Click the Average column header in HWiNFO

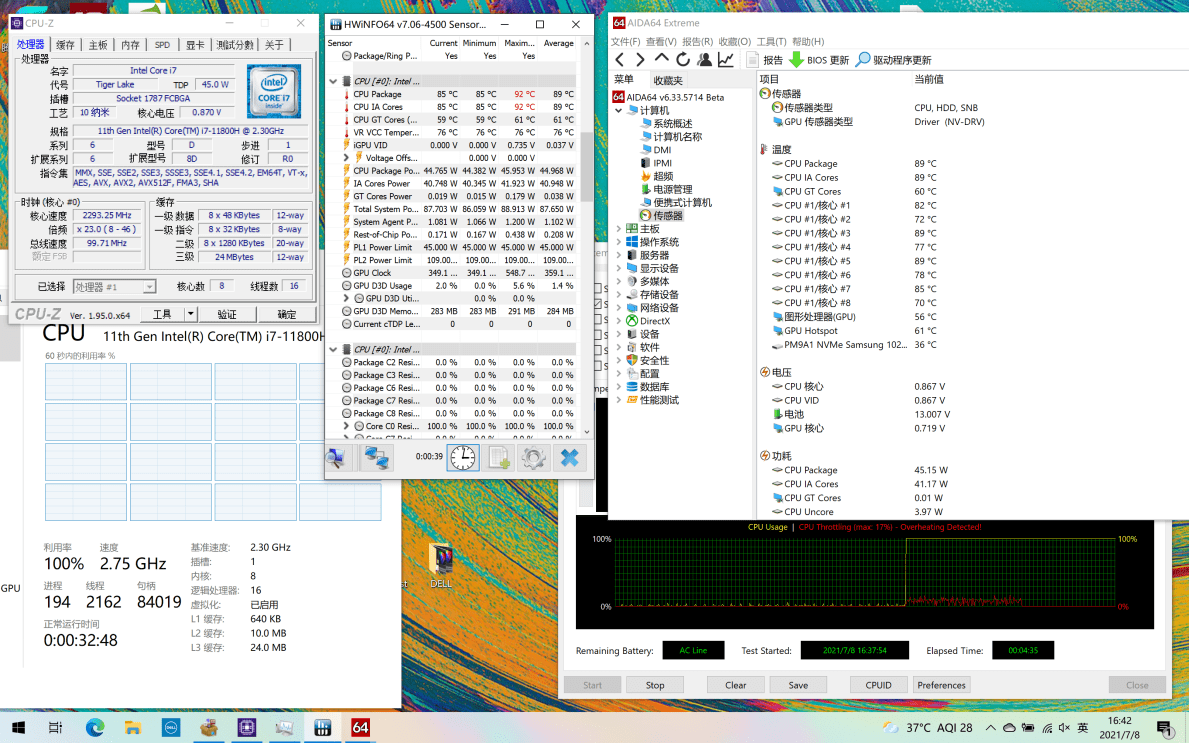tap(558, 43)
